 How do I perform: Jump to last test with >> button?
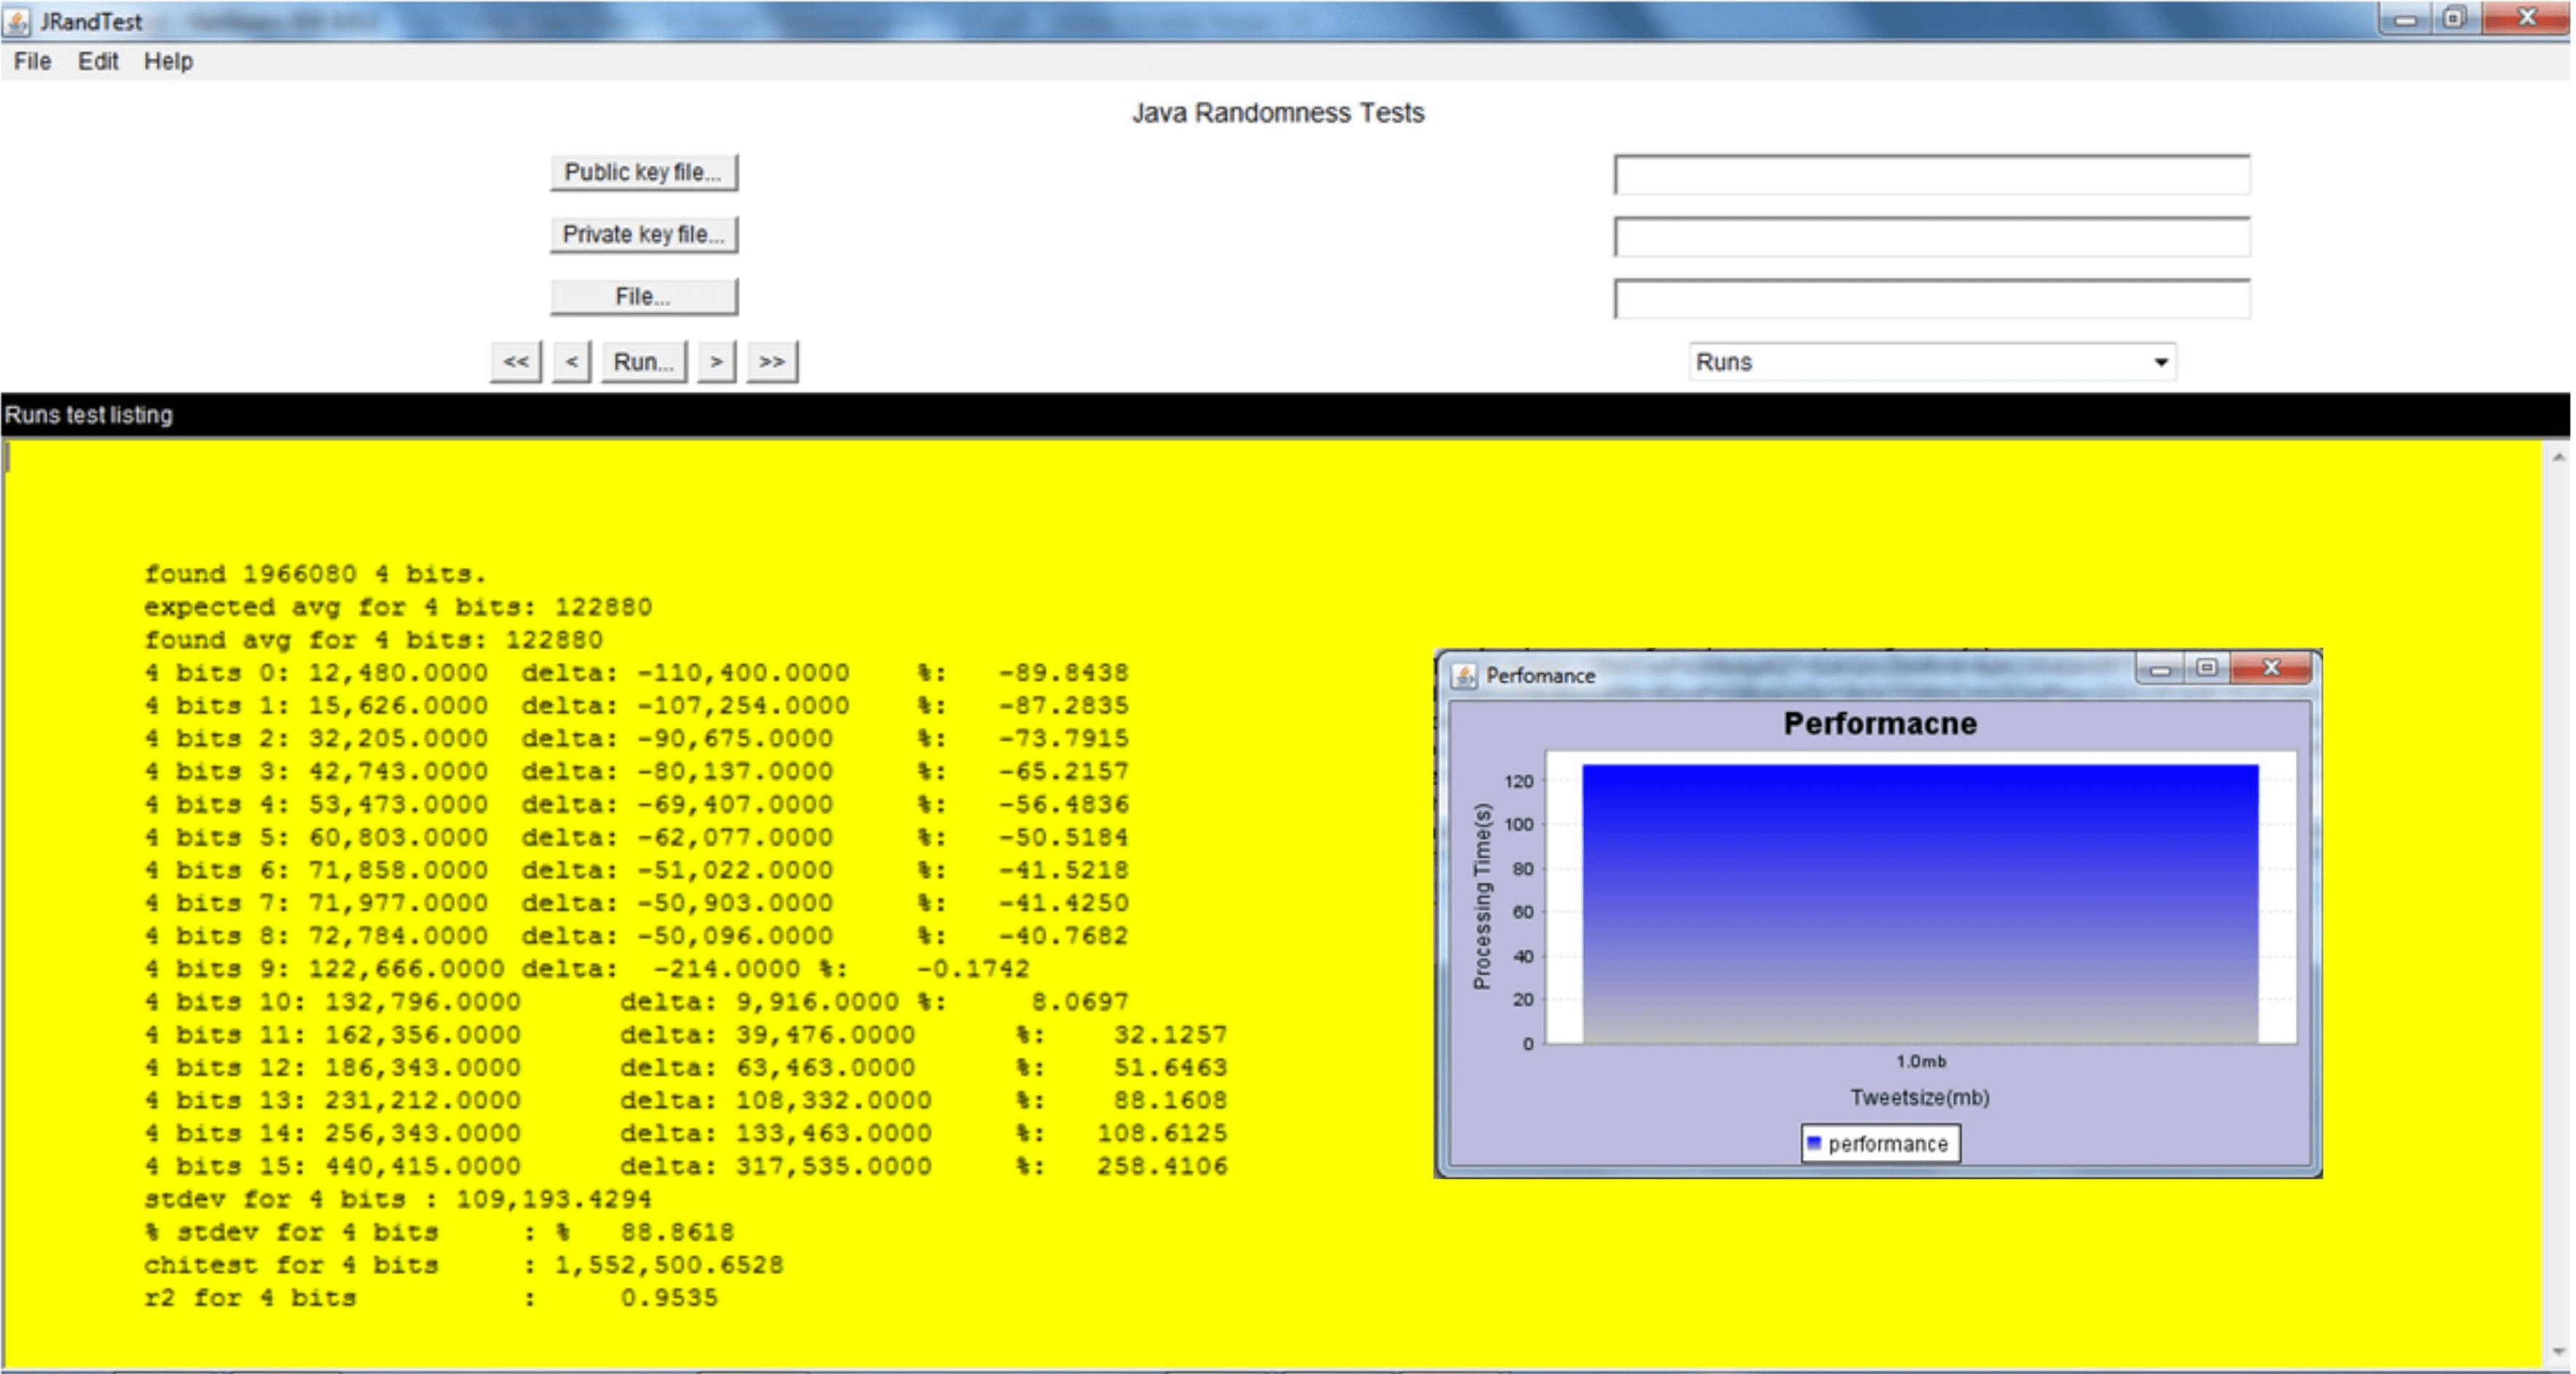pyautogui.click(x=772, y=362)
